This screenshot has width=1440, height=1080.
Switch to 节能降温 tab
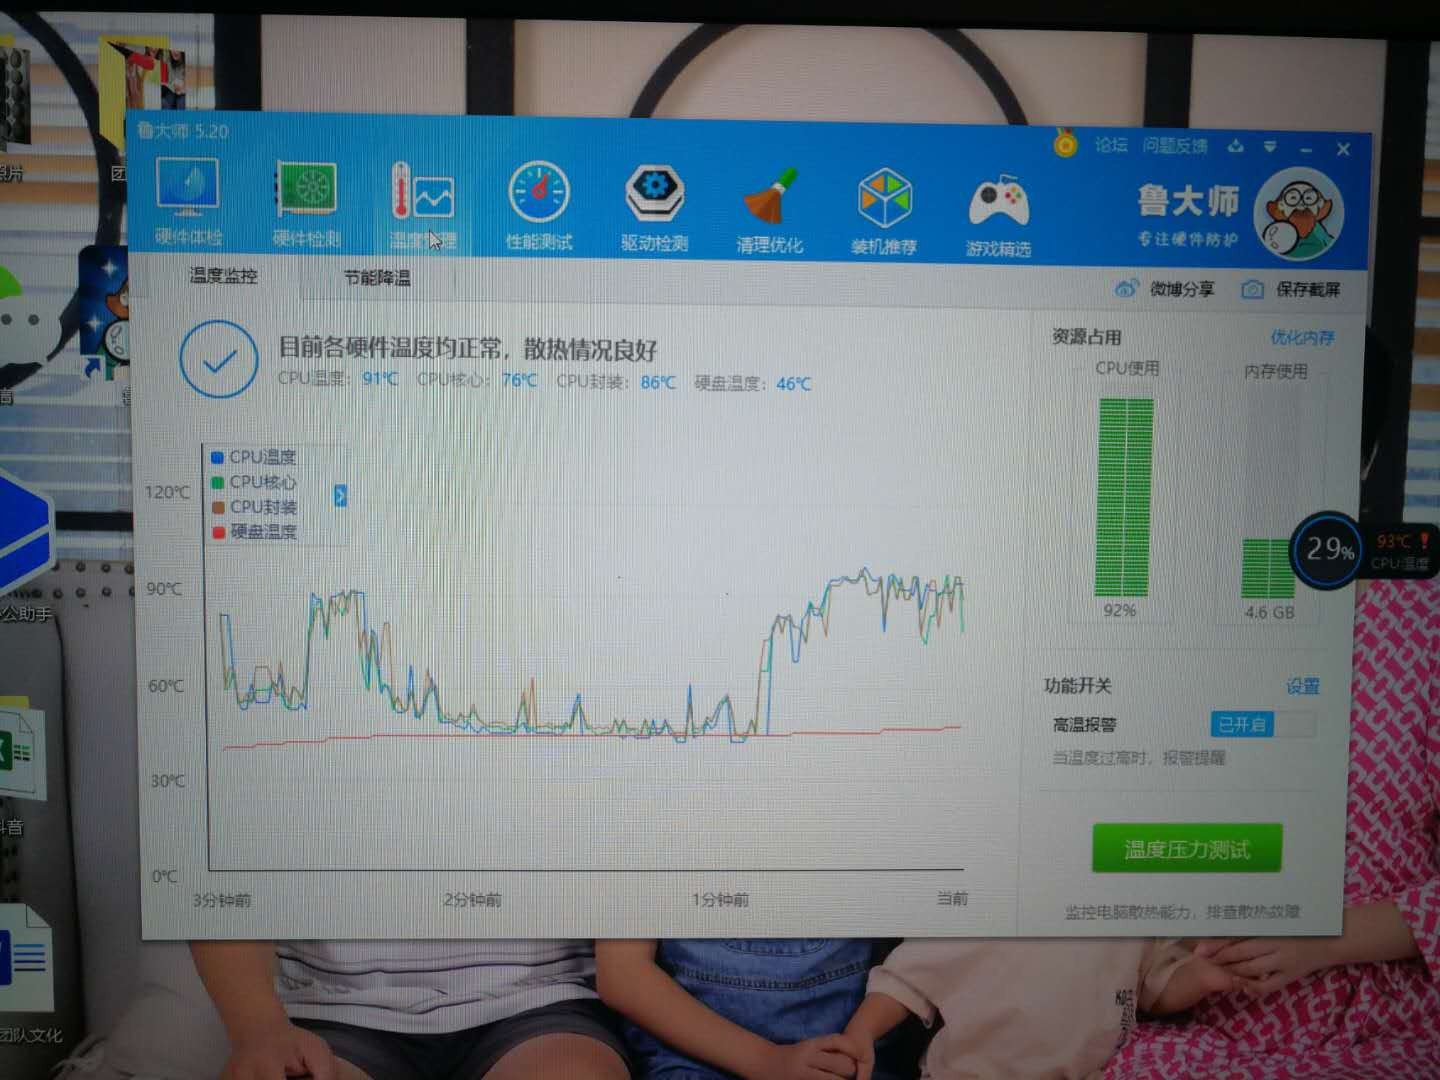377,278
